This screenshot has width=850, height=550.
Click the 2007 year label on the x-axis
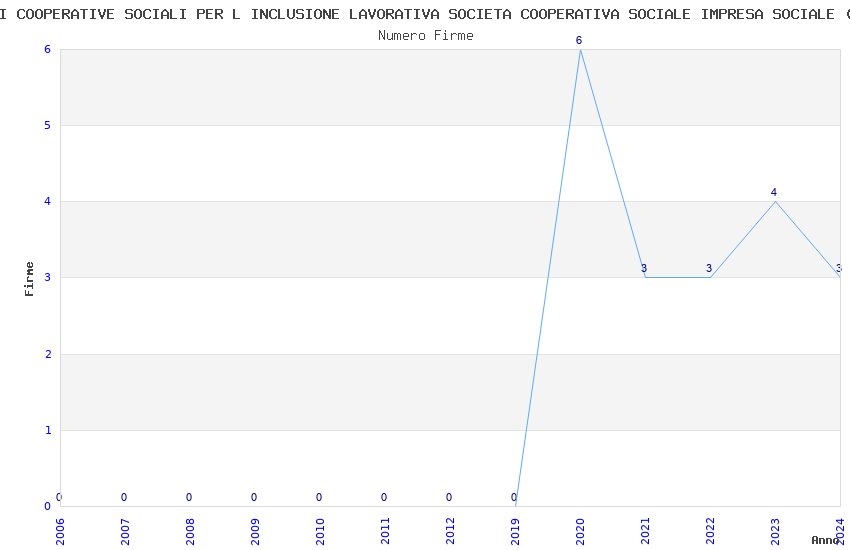125,531
